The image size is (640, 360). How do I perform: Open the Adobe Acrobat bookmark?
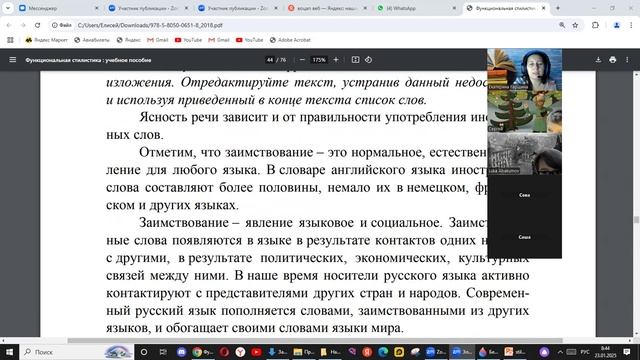290,40
